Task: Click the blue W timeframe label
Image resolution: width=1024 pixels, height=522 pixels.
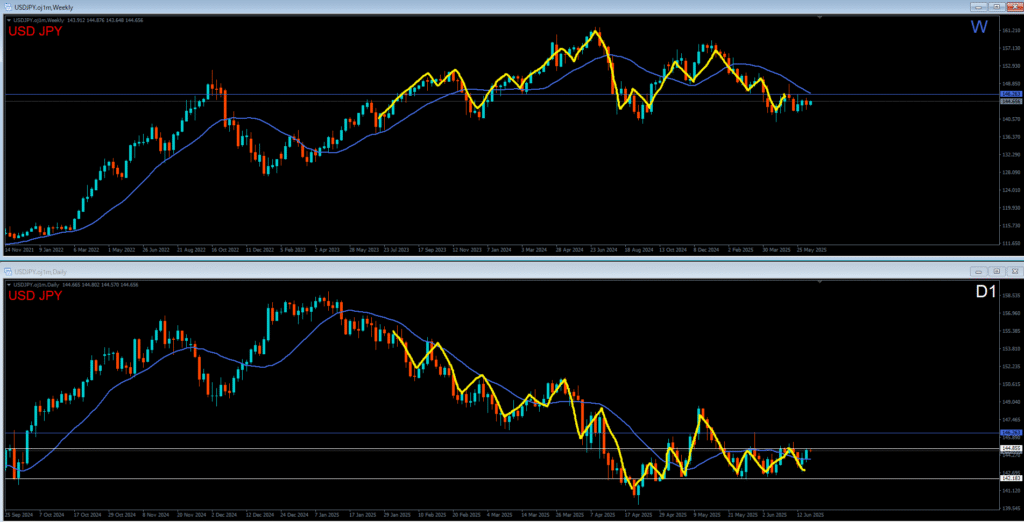Action: [979, 27]
